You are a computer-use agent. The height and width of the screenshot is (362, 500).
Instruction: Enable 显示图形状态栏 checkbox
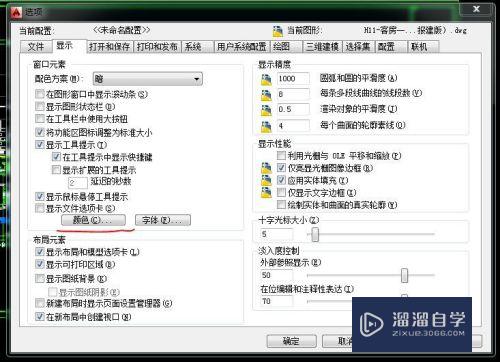pos(40,106)
